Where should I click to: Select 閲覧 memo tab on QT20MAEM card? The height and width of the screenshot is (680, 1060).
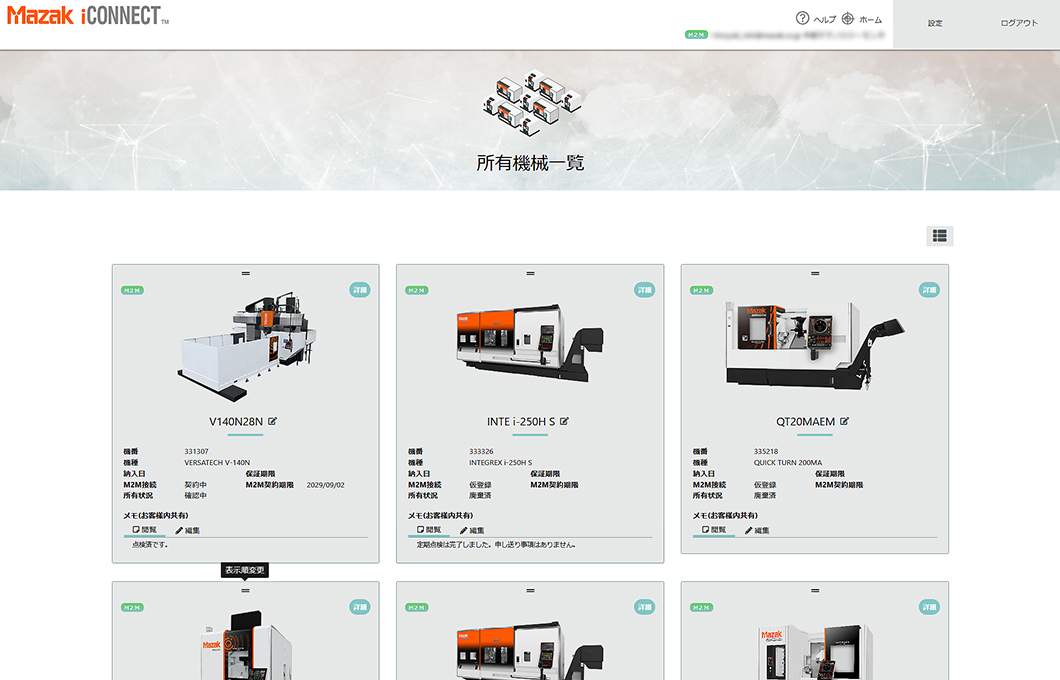click(x=714, y=530)
